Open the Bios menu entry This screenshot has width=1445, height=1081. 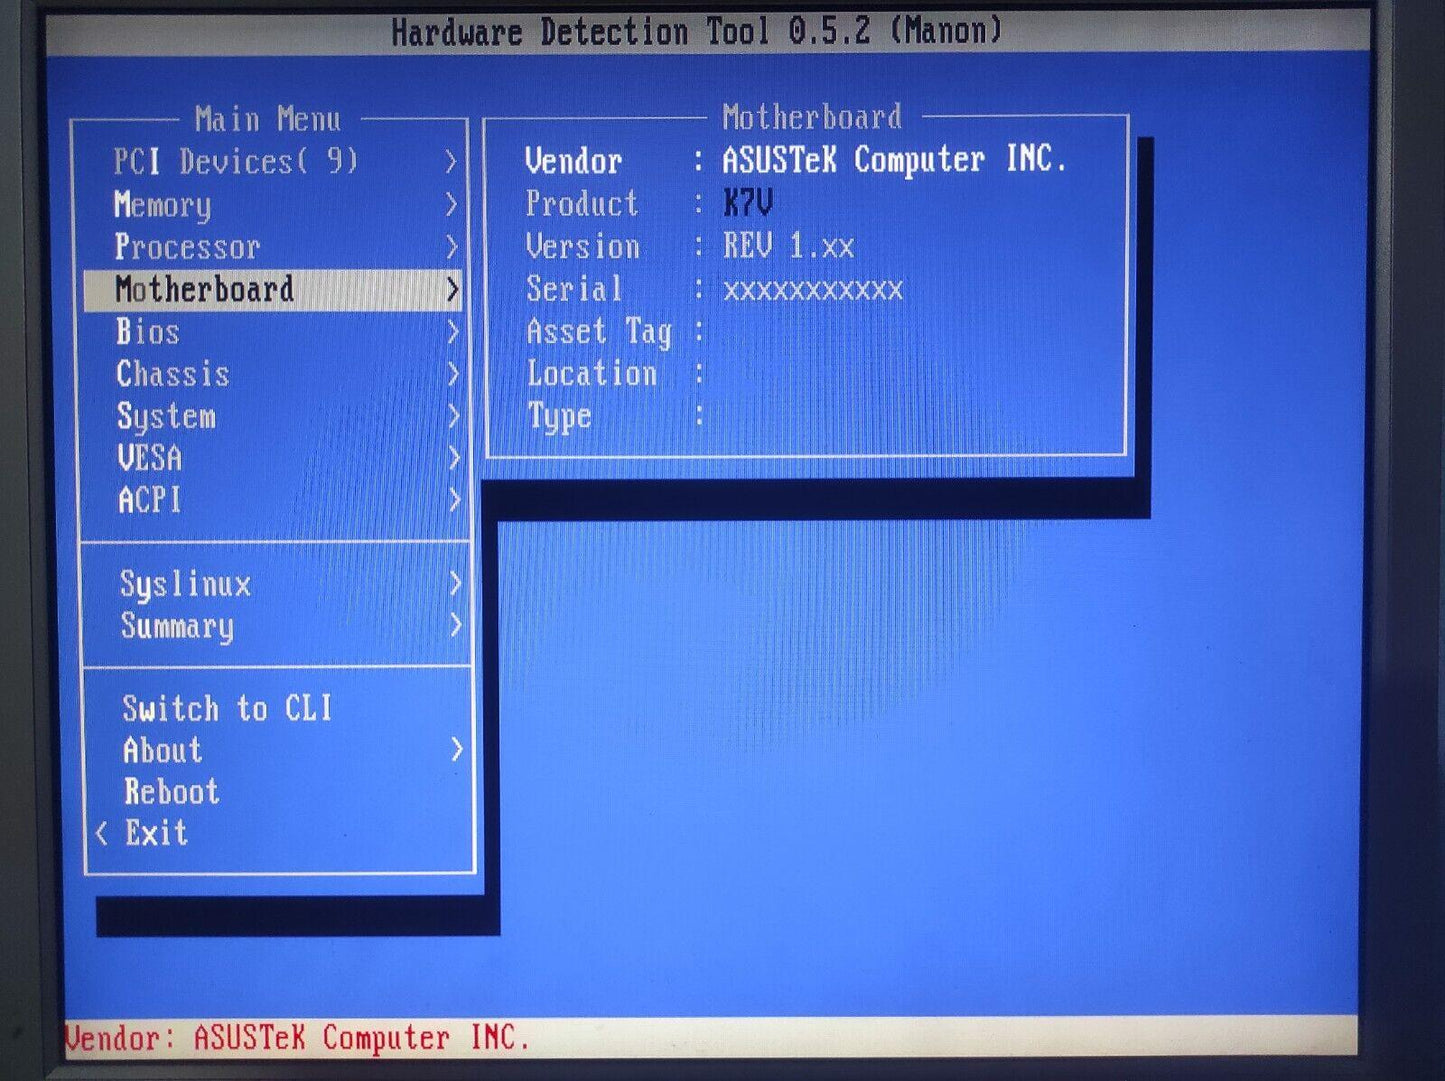click(148, 332)
